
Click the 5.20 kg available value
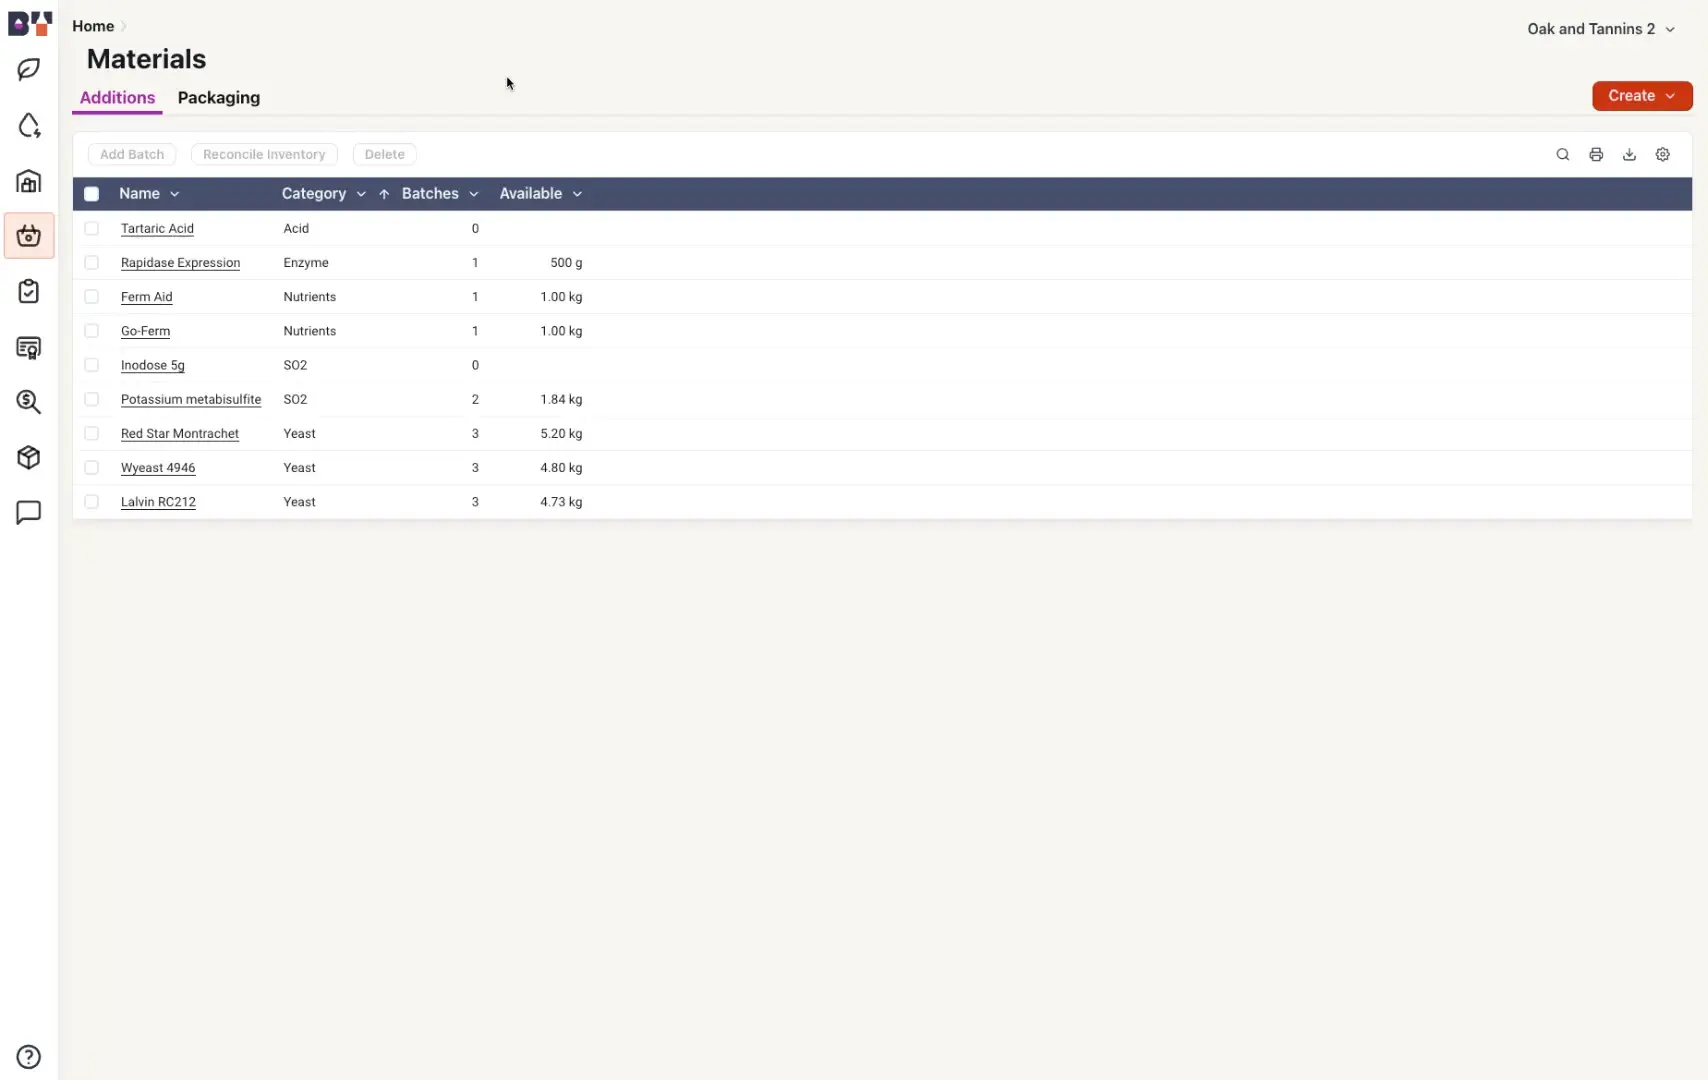561,433
